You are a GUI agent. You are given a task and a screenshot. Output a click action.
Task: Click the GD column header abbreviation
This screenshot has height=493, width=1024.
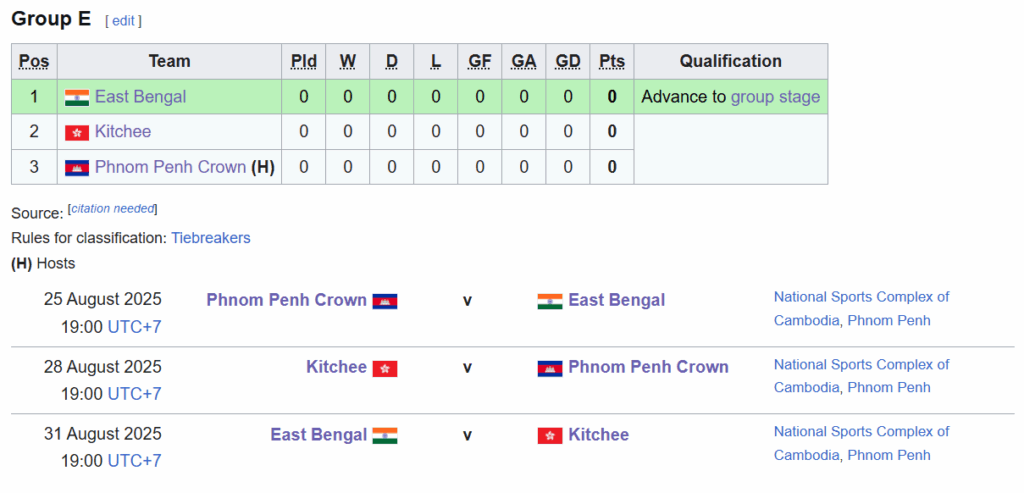[x=568, y=61]
